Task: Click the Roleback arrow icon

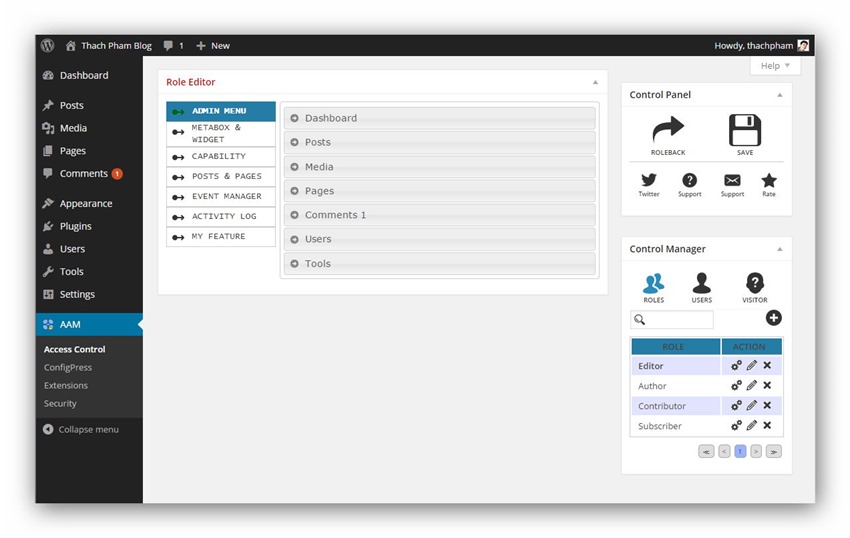Action: click(668, 130)
